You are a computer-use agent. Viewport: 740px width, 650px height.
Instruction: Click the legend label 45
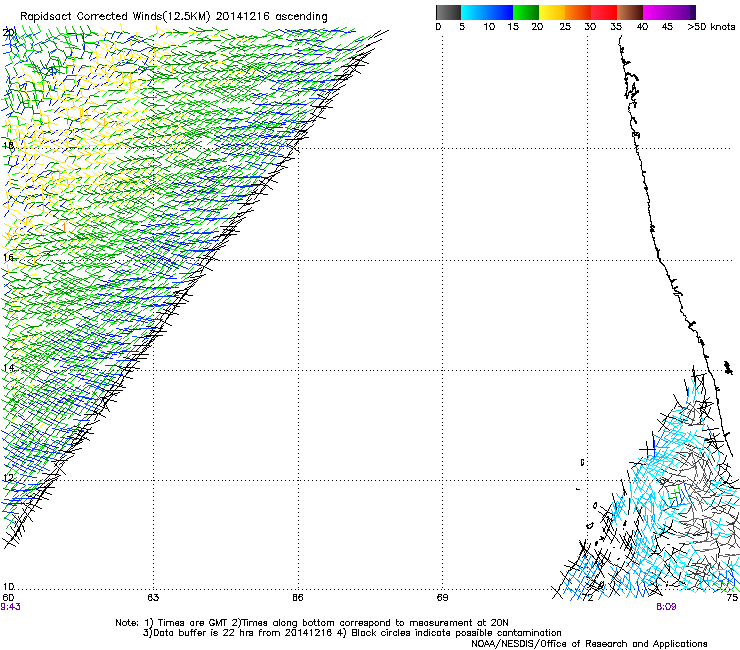667,27
